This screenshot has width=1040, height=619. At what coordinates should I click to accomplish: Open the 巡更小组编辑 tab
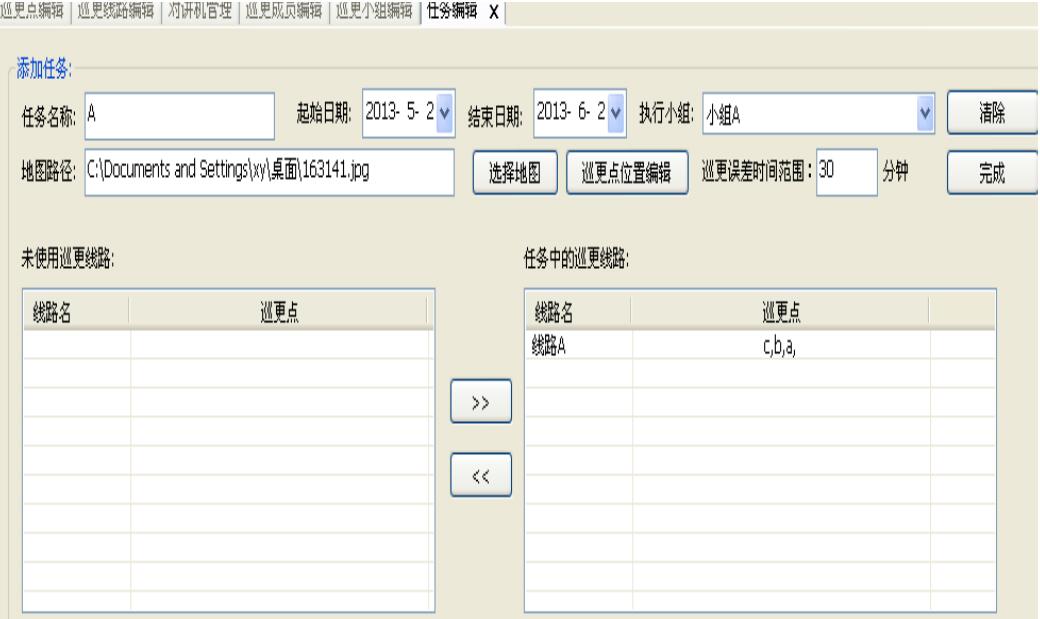coord(374,11)
